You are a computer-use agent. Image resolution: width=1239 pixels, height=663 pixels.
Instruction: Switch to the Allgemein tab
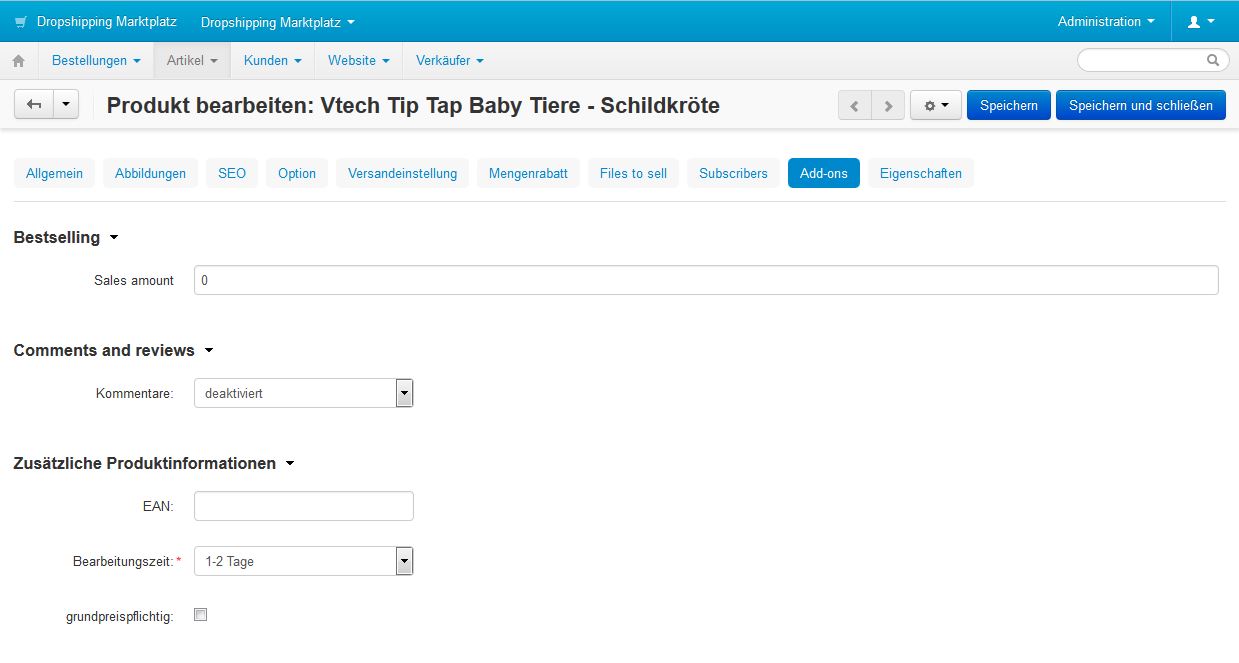[x=54, y=173]
